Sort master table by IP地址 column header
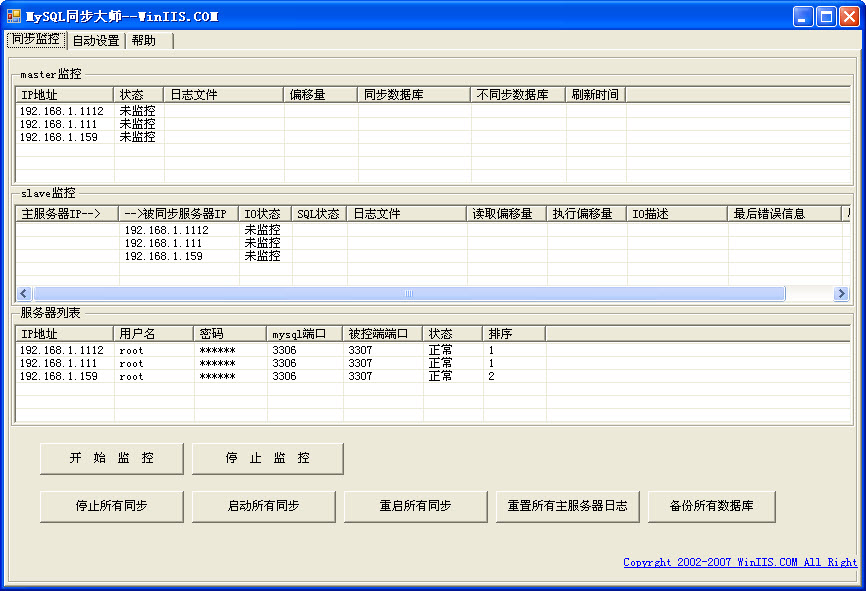This screenshot has width=866, height=591. [x=64, y=95]
